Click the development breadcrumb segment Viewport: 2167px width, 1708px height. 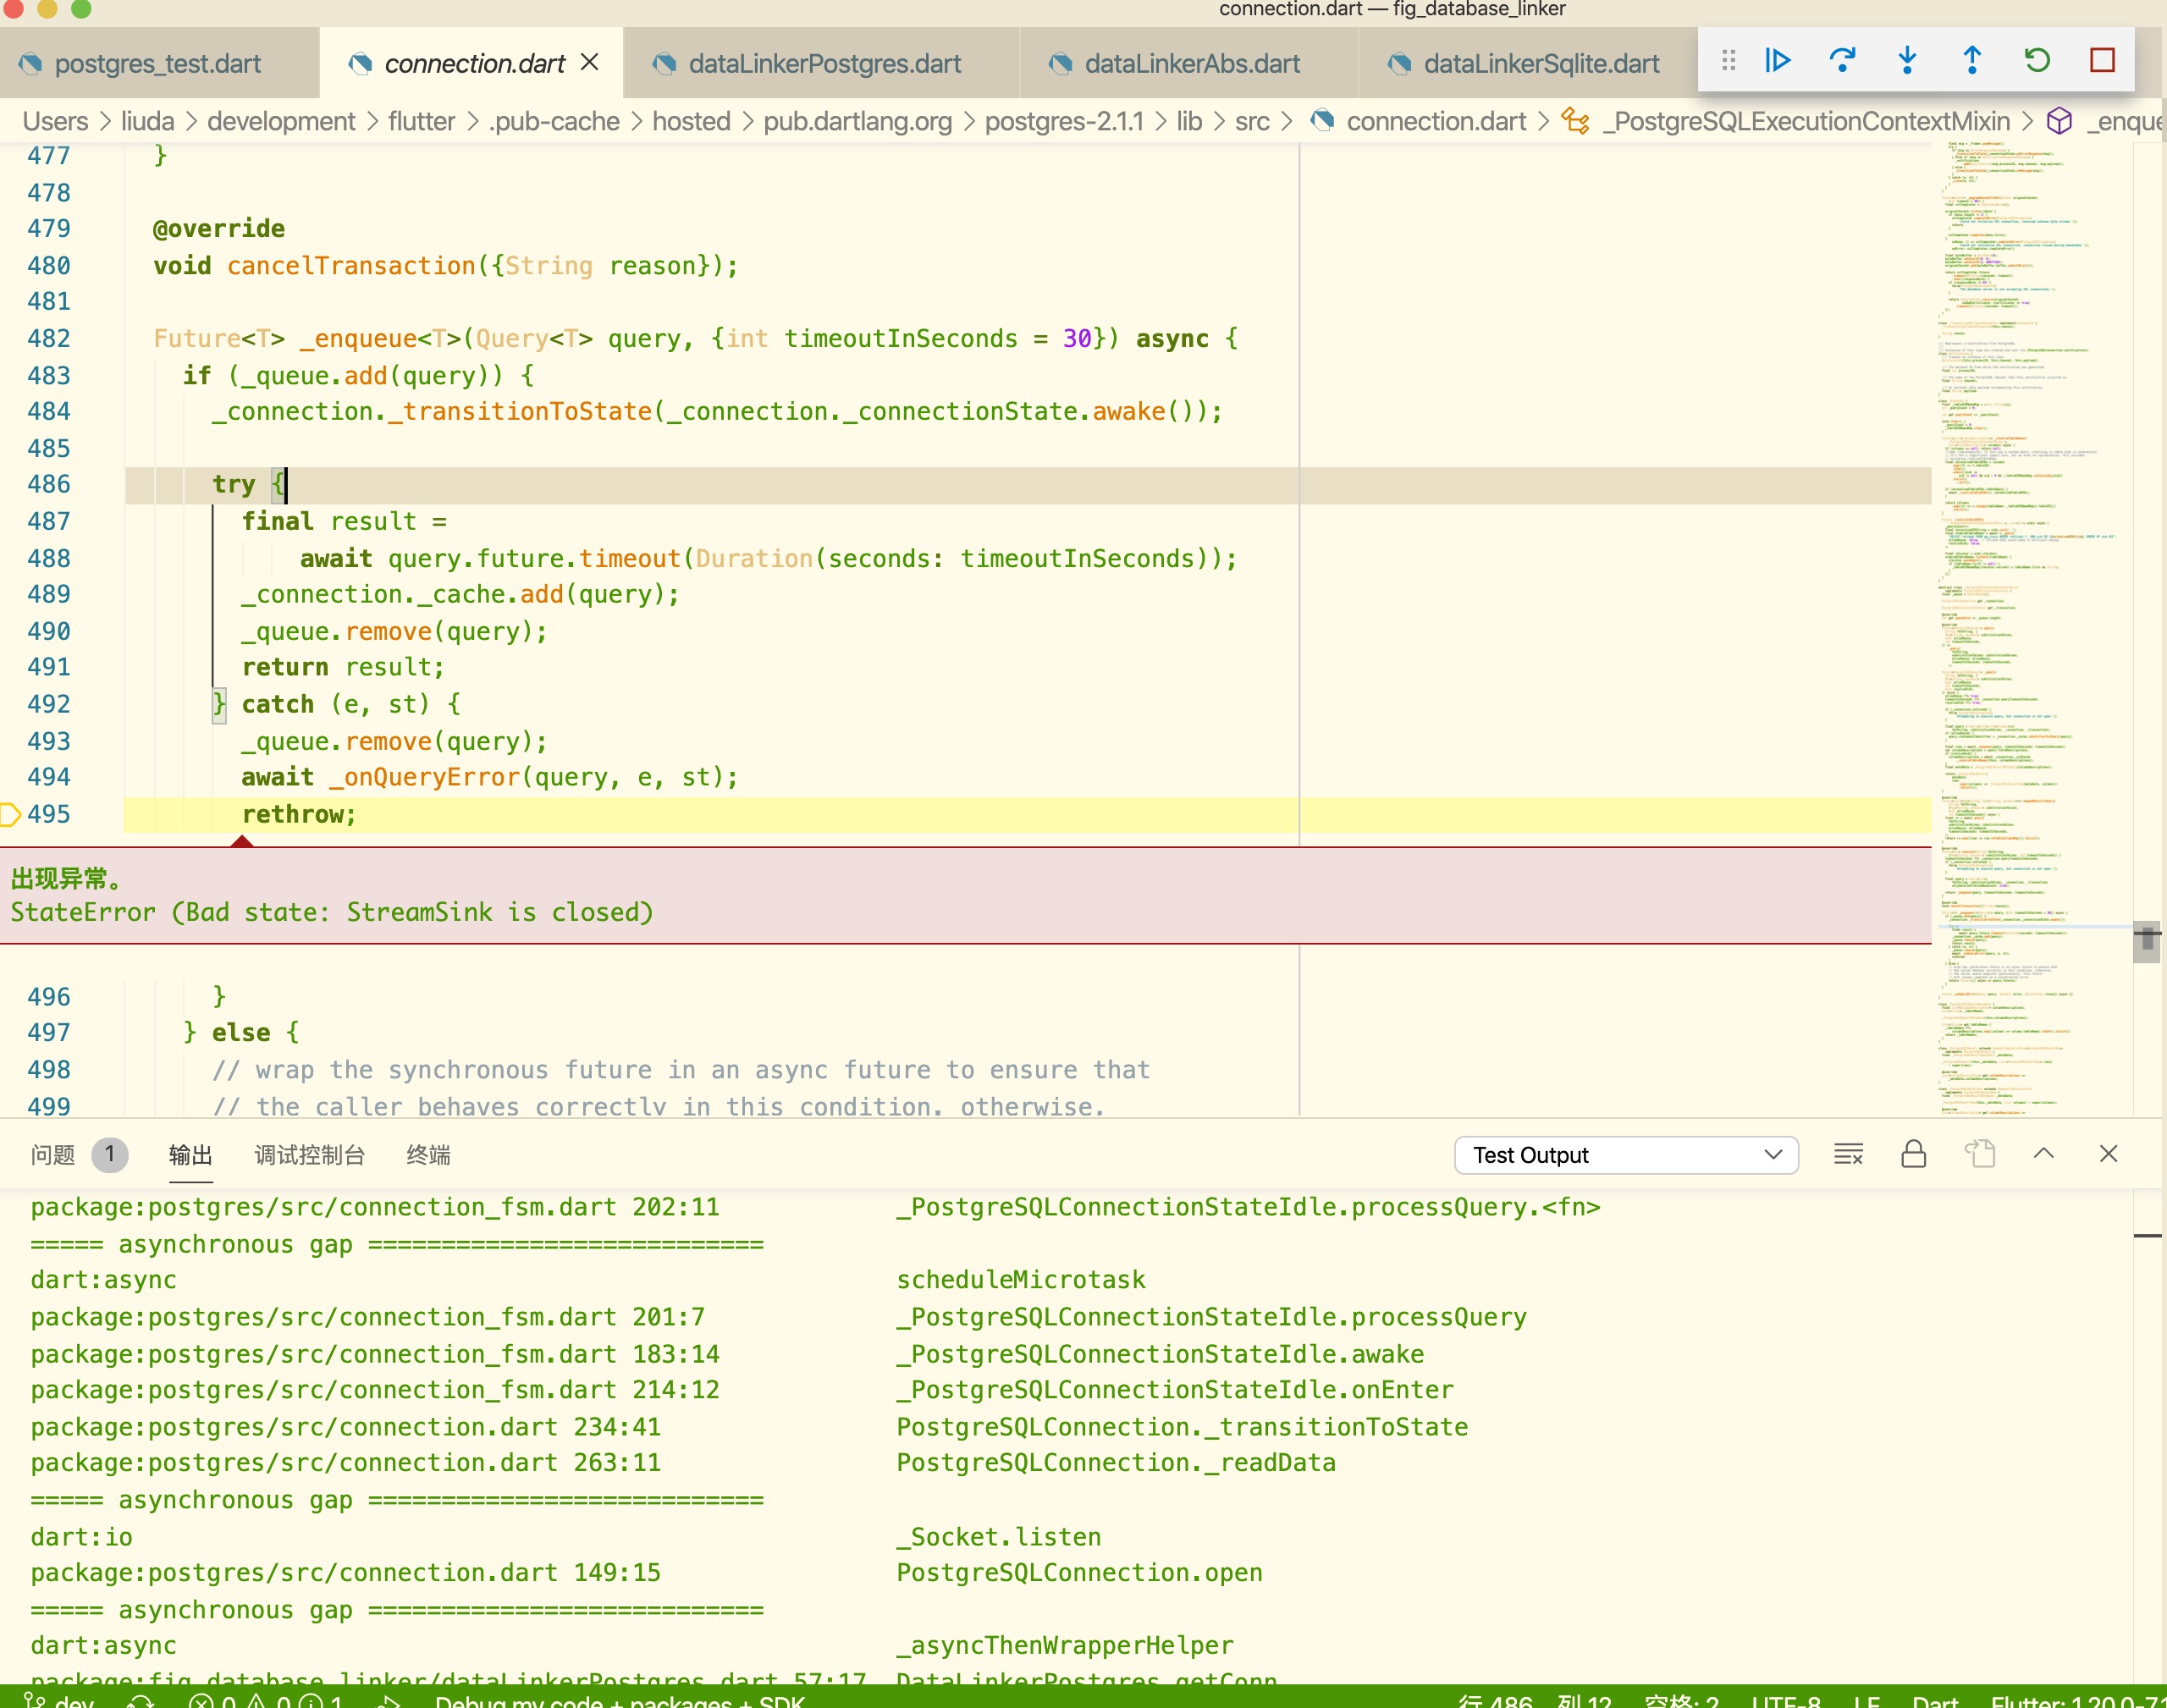point(281,121)
